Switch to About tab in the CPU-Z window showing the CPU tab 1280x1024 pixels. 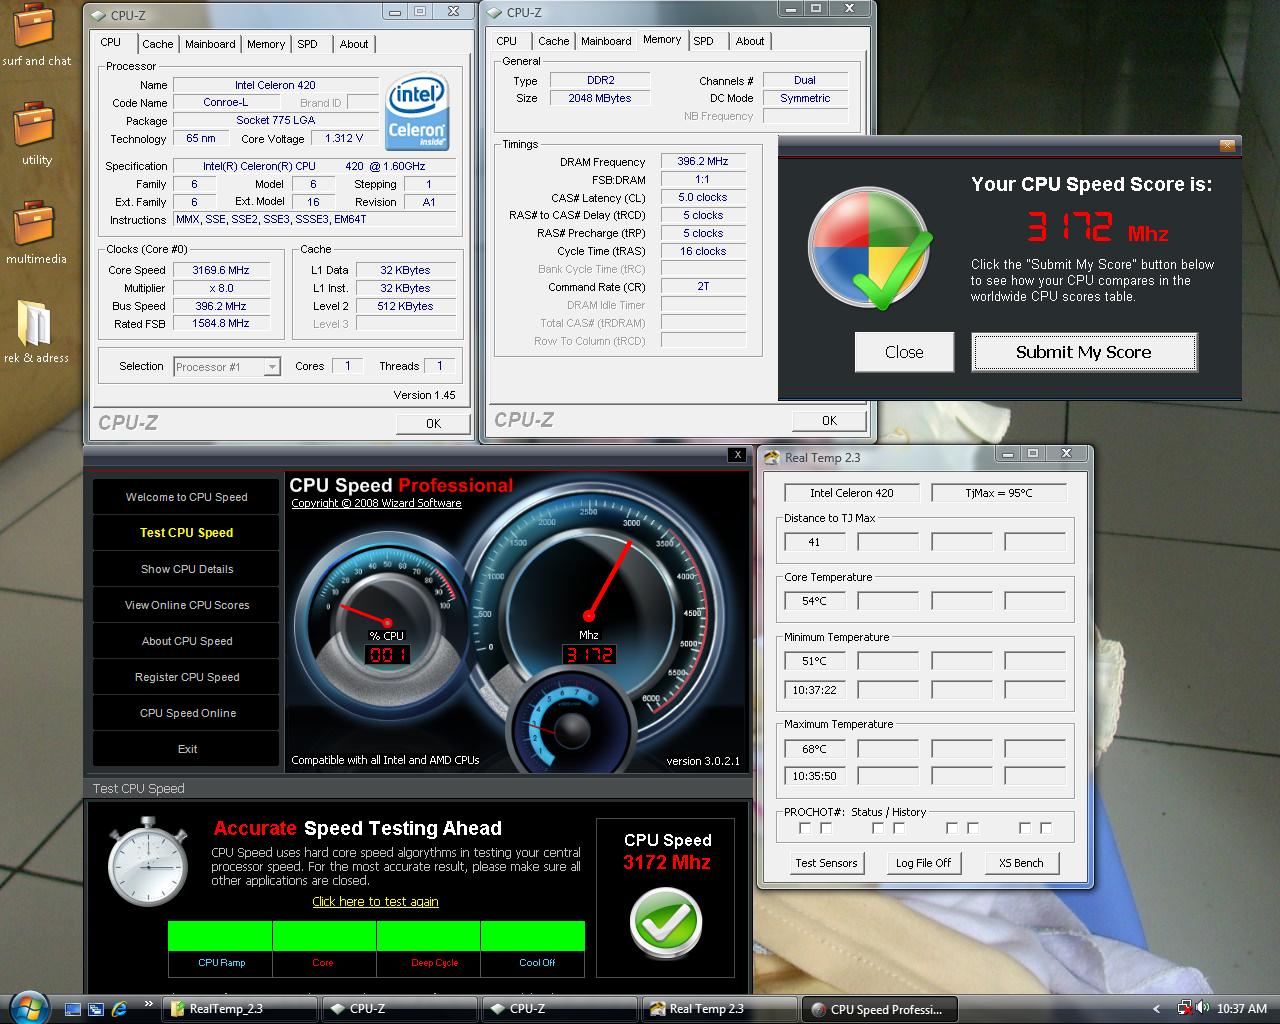(x=354, y=44)
